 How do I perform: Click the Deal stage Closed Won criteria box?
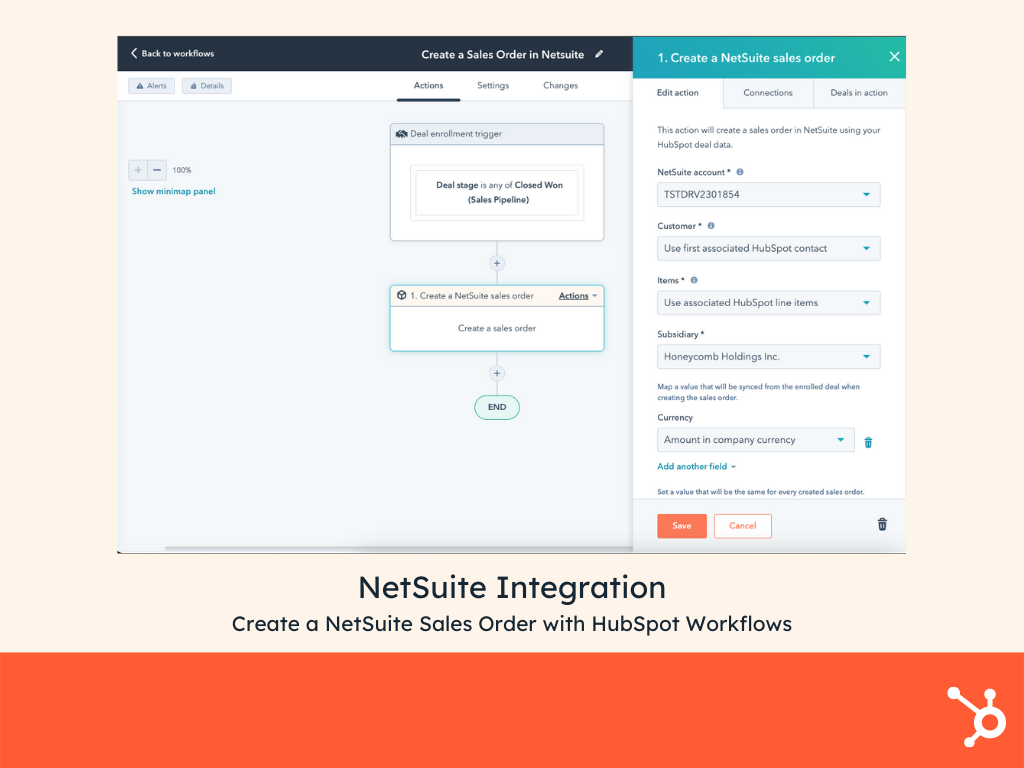pyautogui.click(x=497, y=193)
